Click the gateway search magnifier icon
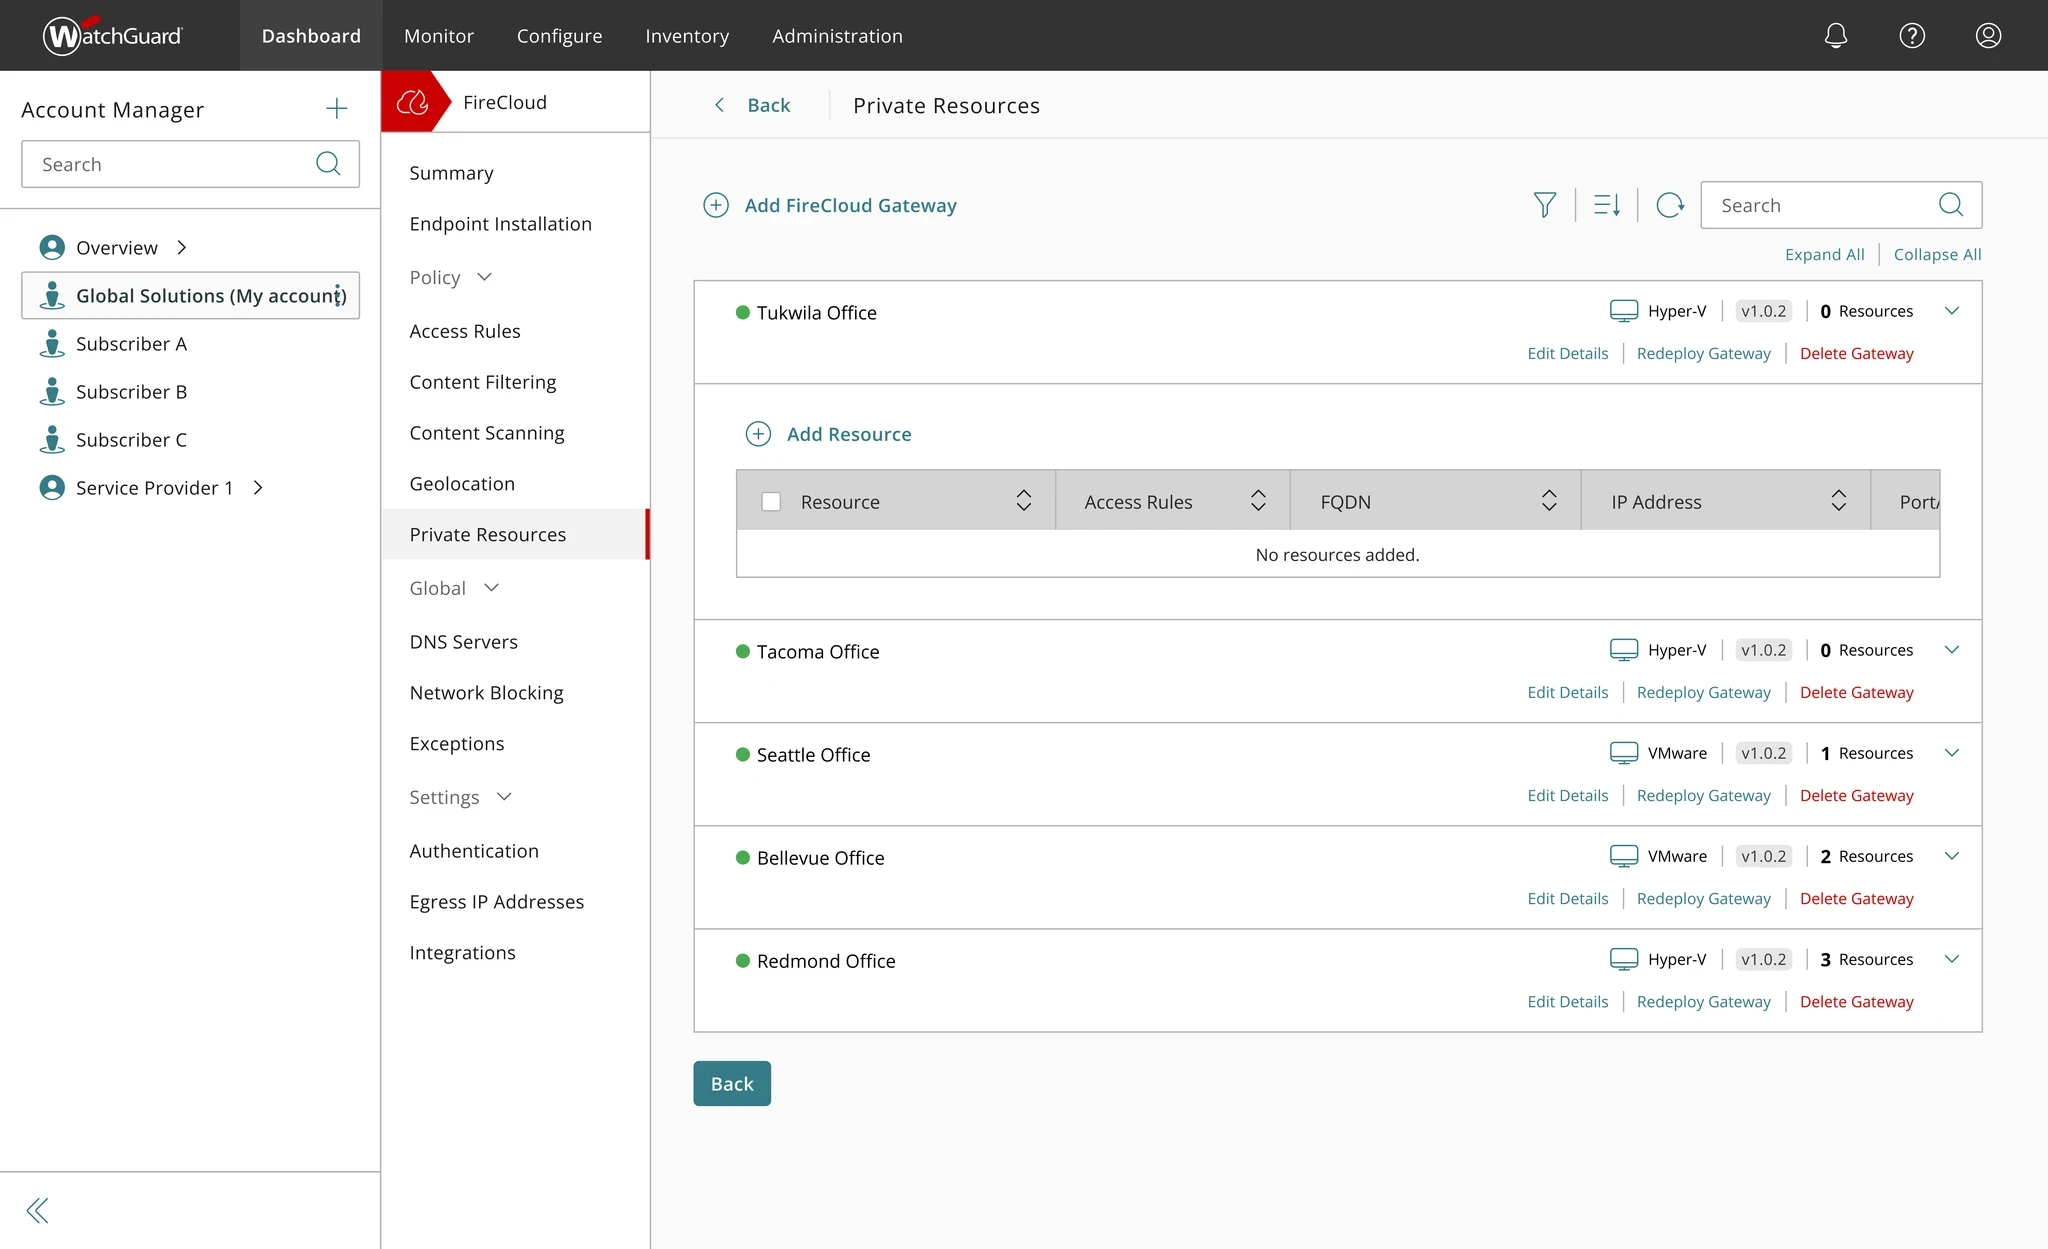This screenshot has width=2048, height=1249. pyautogui.click(x=1951, y=205)
